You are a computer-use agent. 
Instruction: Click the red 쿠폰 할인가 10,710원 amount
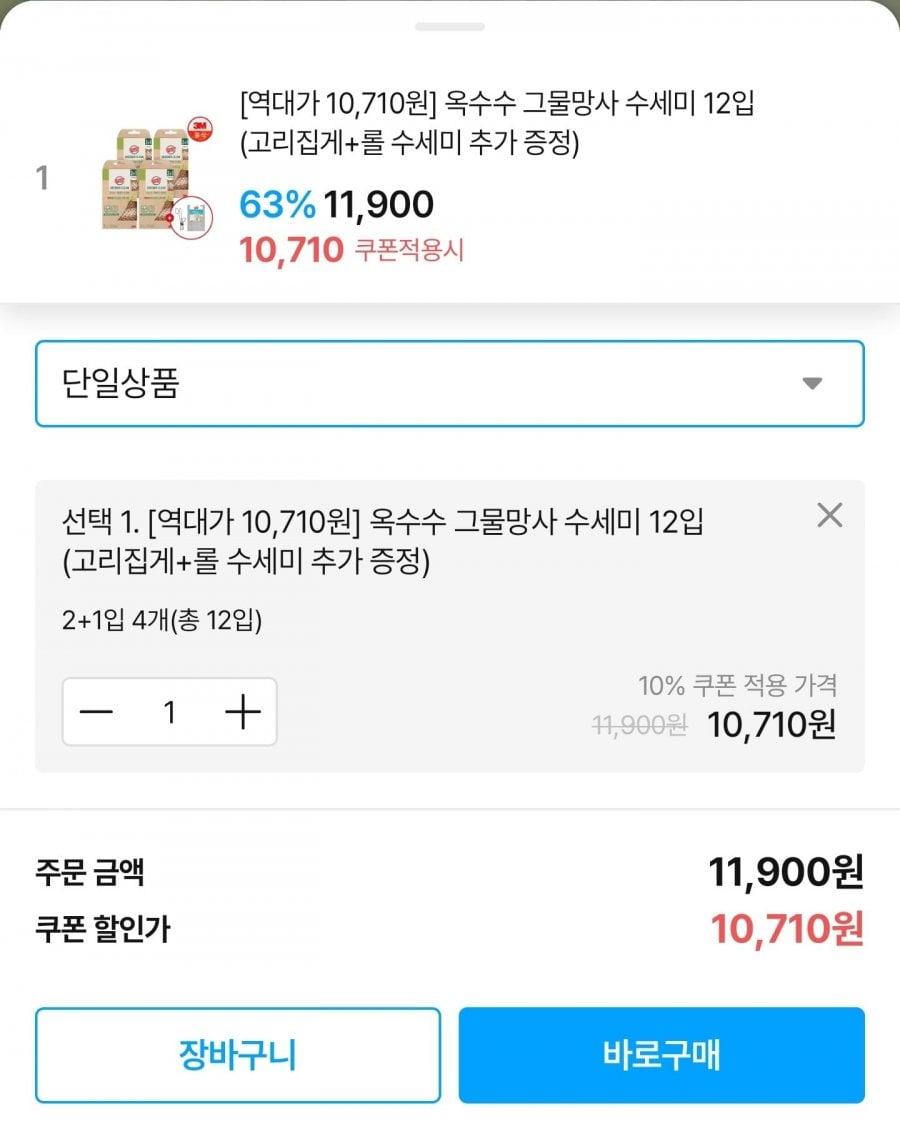tap(786, 930)
